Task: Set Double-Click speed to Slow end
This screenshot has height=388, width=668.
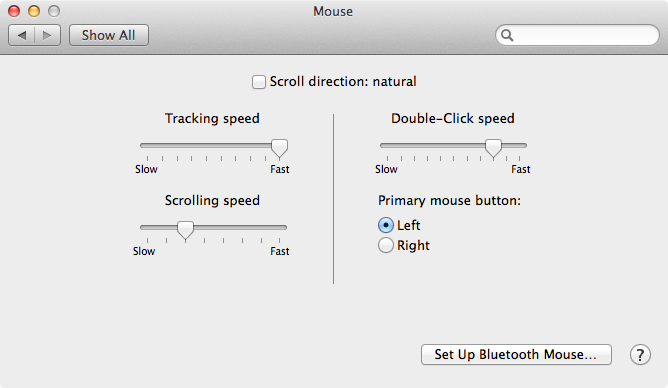Action: click(387, 146)
